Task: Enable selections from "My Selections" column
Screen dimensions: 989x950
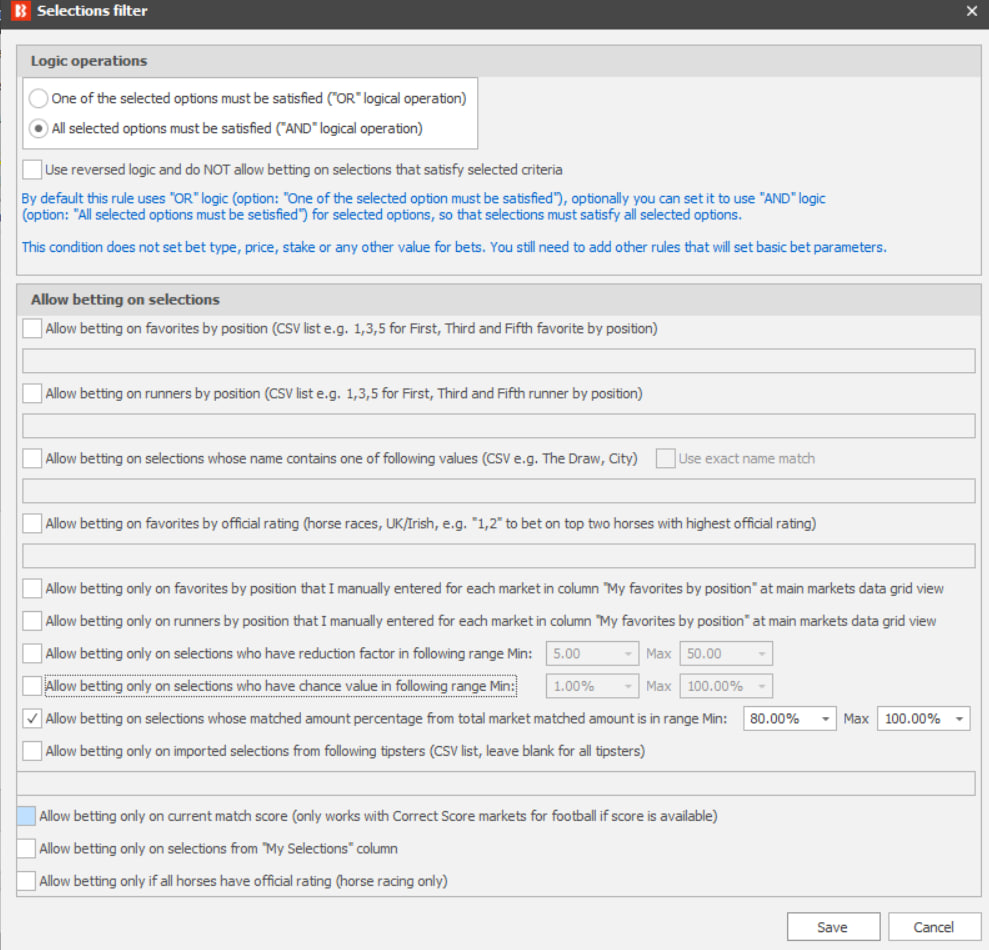Action: 26,848
